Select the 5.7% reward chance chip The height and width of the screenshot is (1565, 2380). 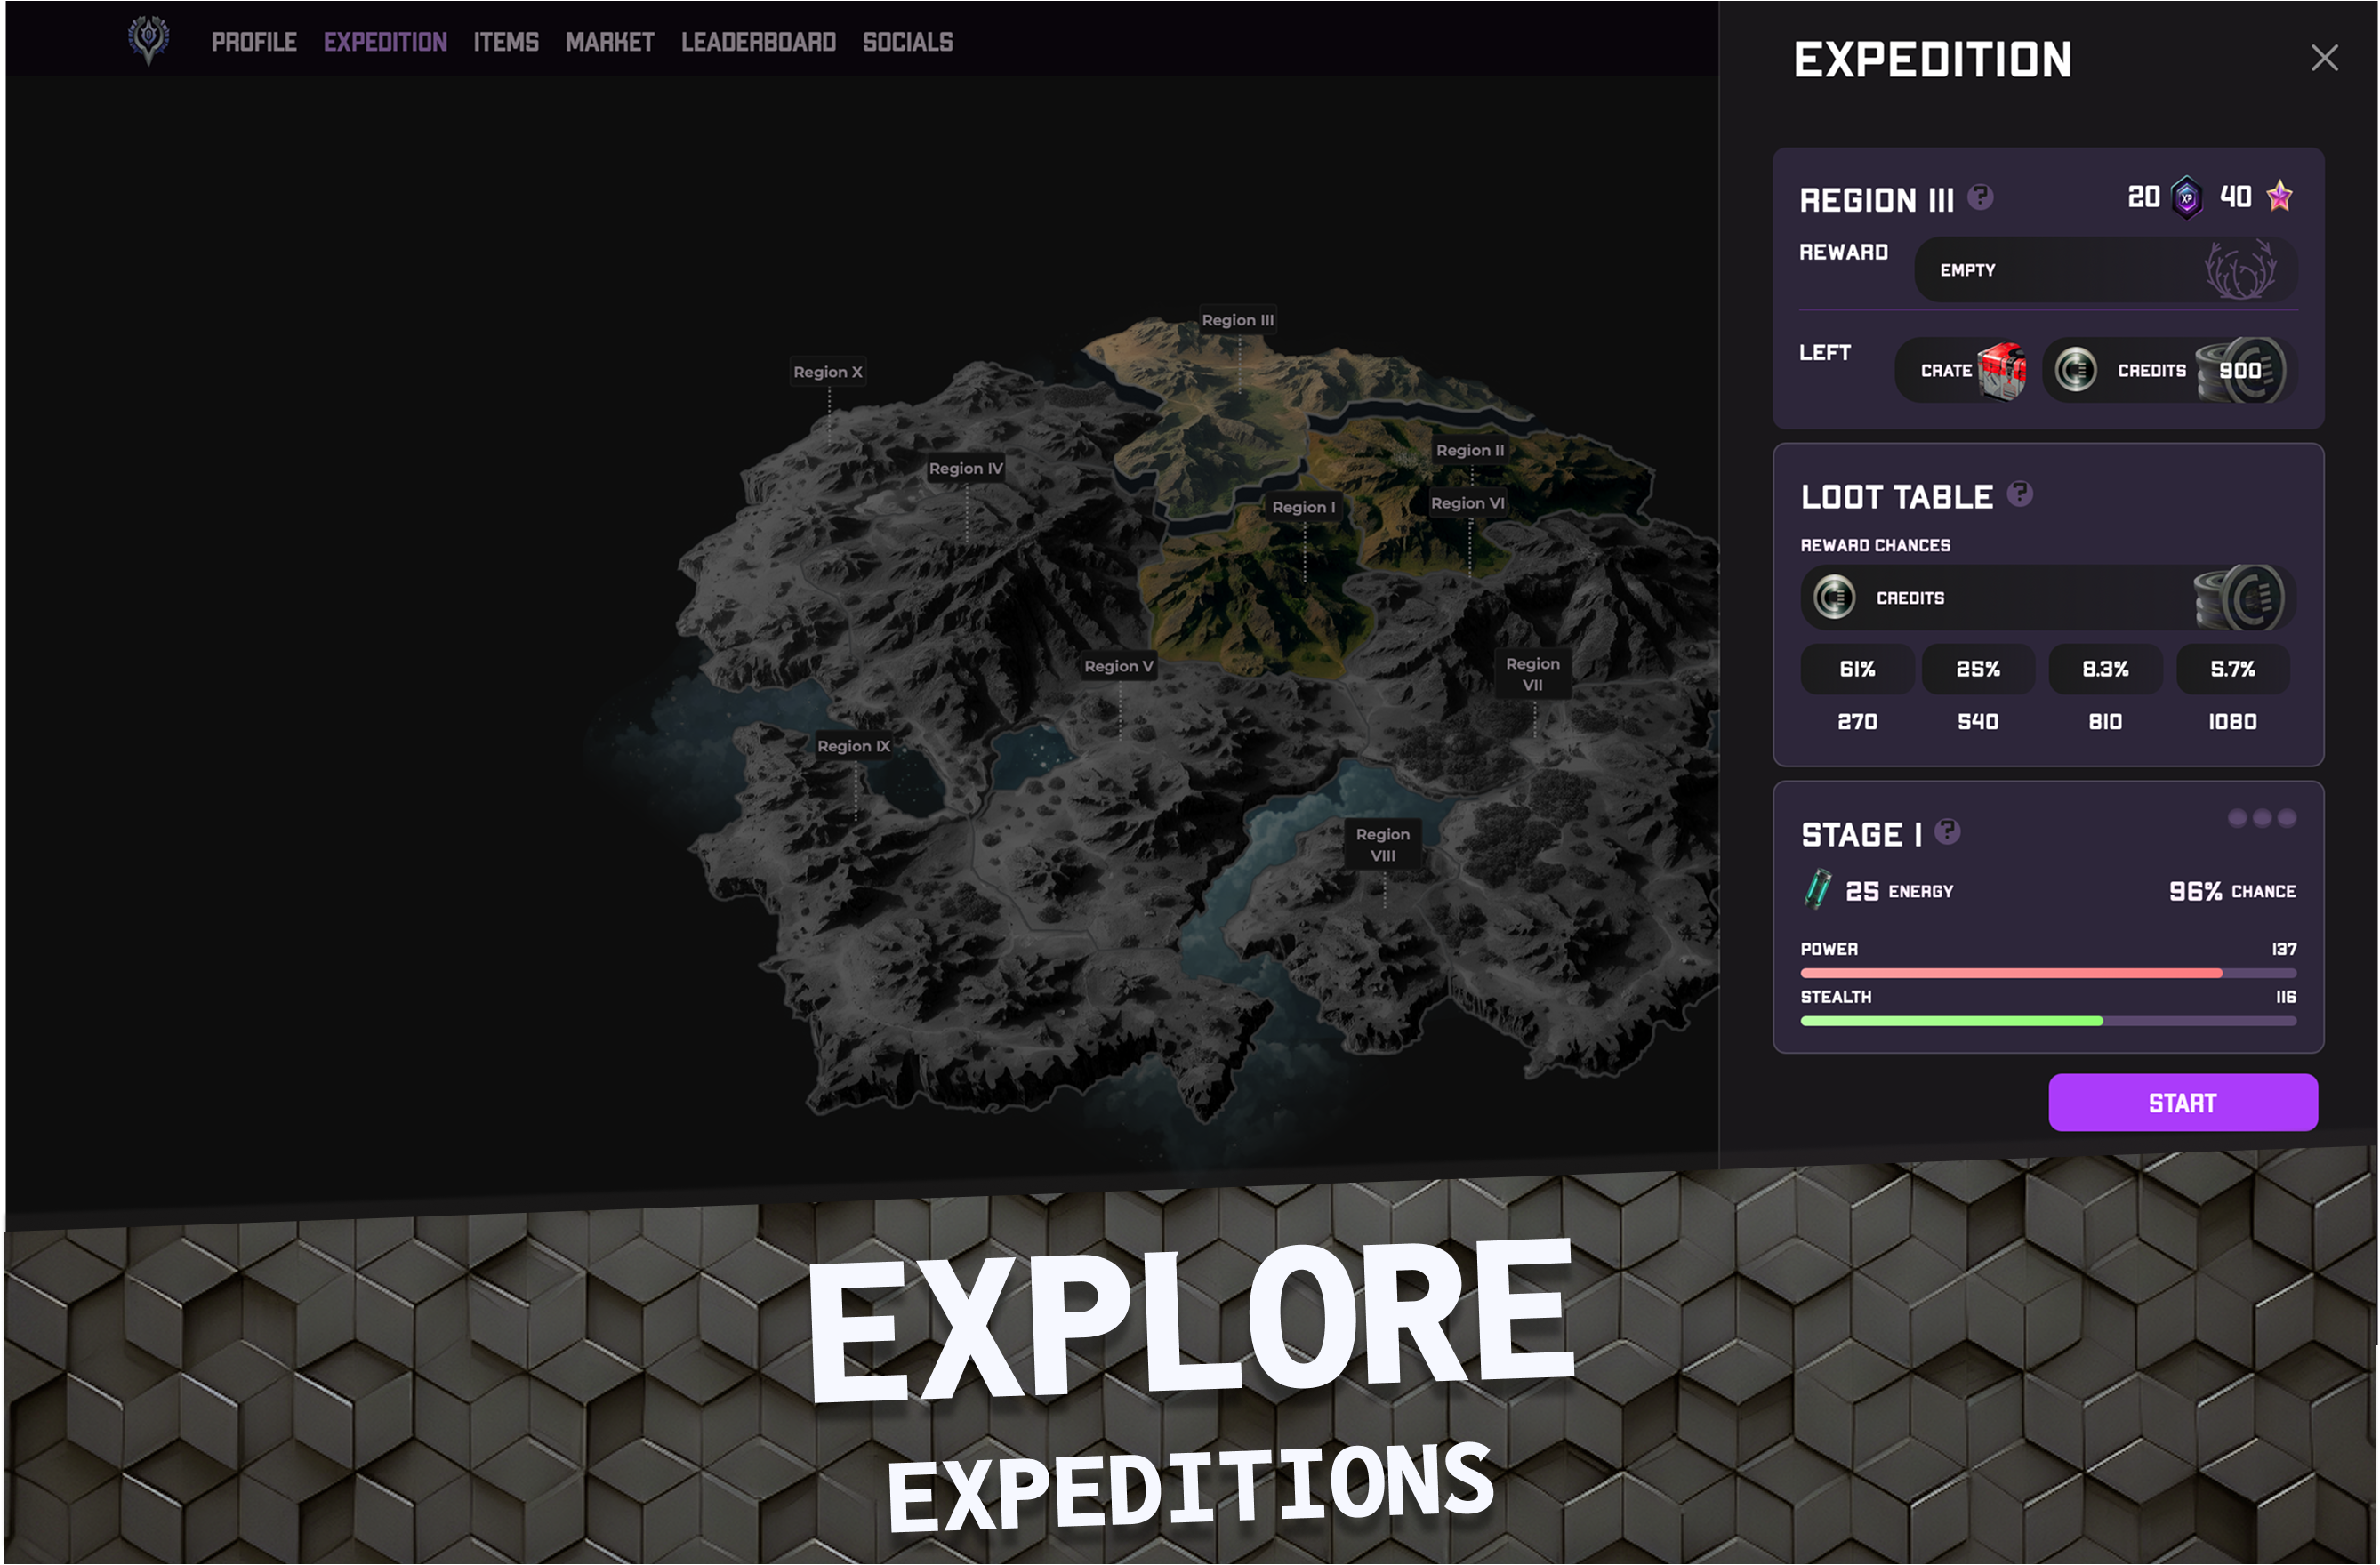2232,669
